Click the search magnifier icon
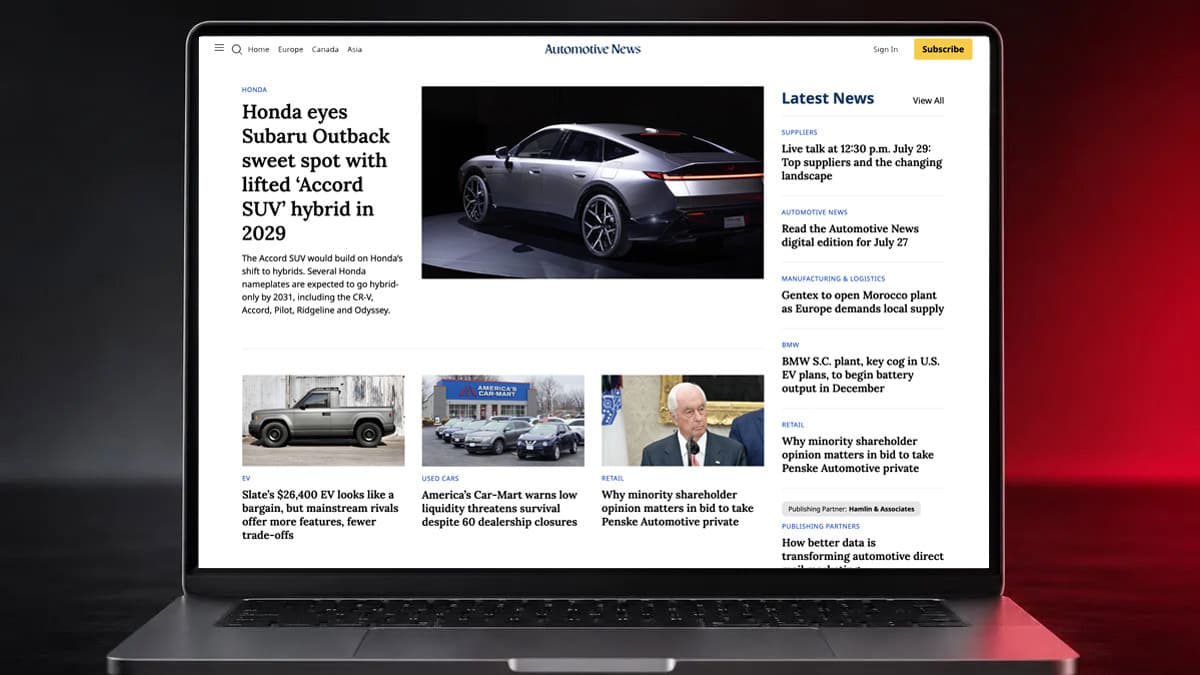The image size is (1200, 675). (237, 49)
